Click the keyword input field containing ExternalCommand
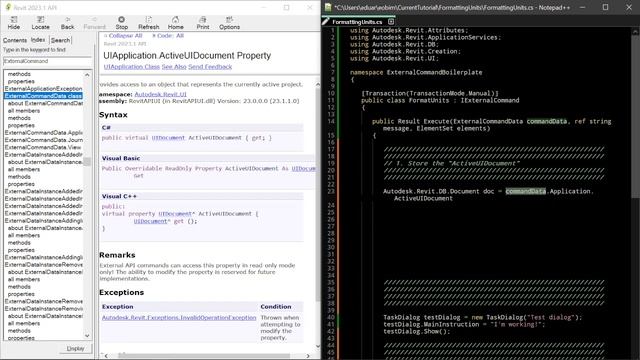This screenshot has height=360, width=640. pyautogui.click(x=47, y=61)
